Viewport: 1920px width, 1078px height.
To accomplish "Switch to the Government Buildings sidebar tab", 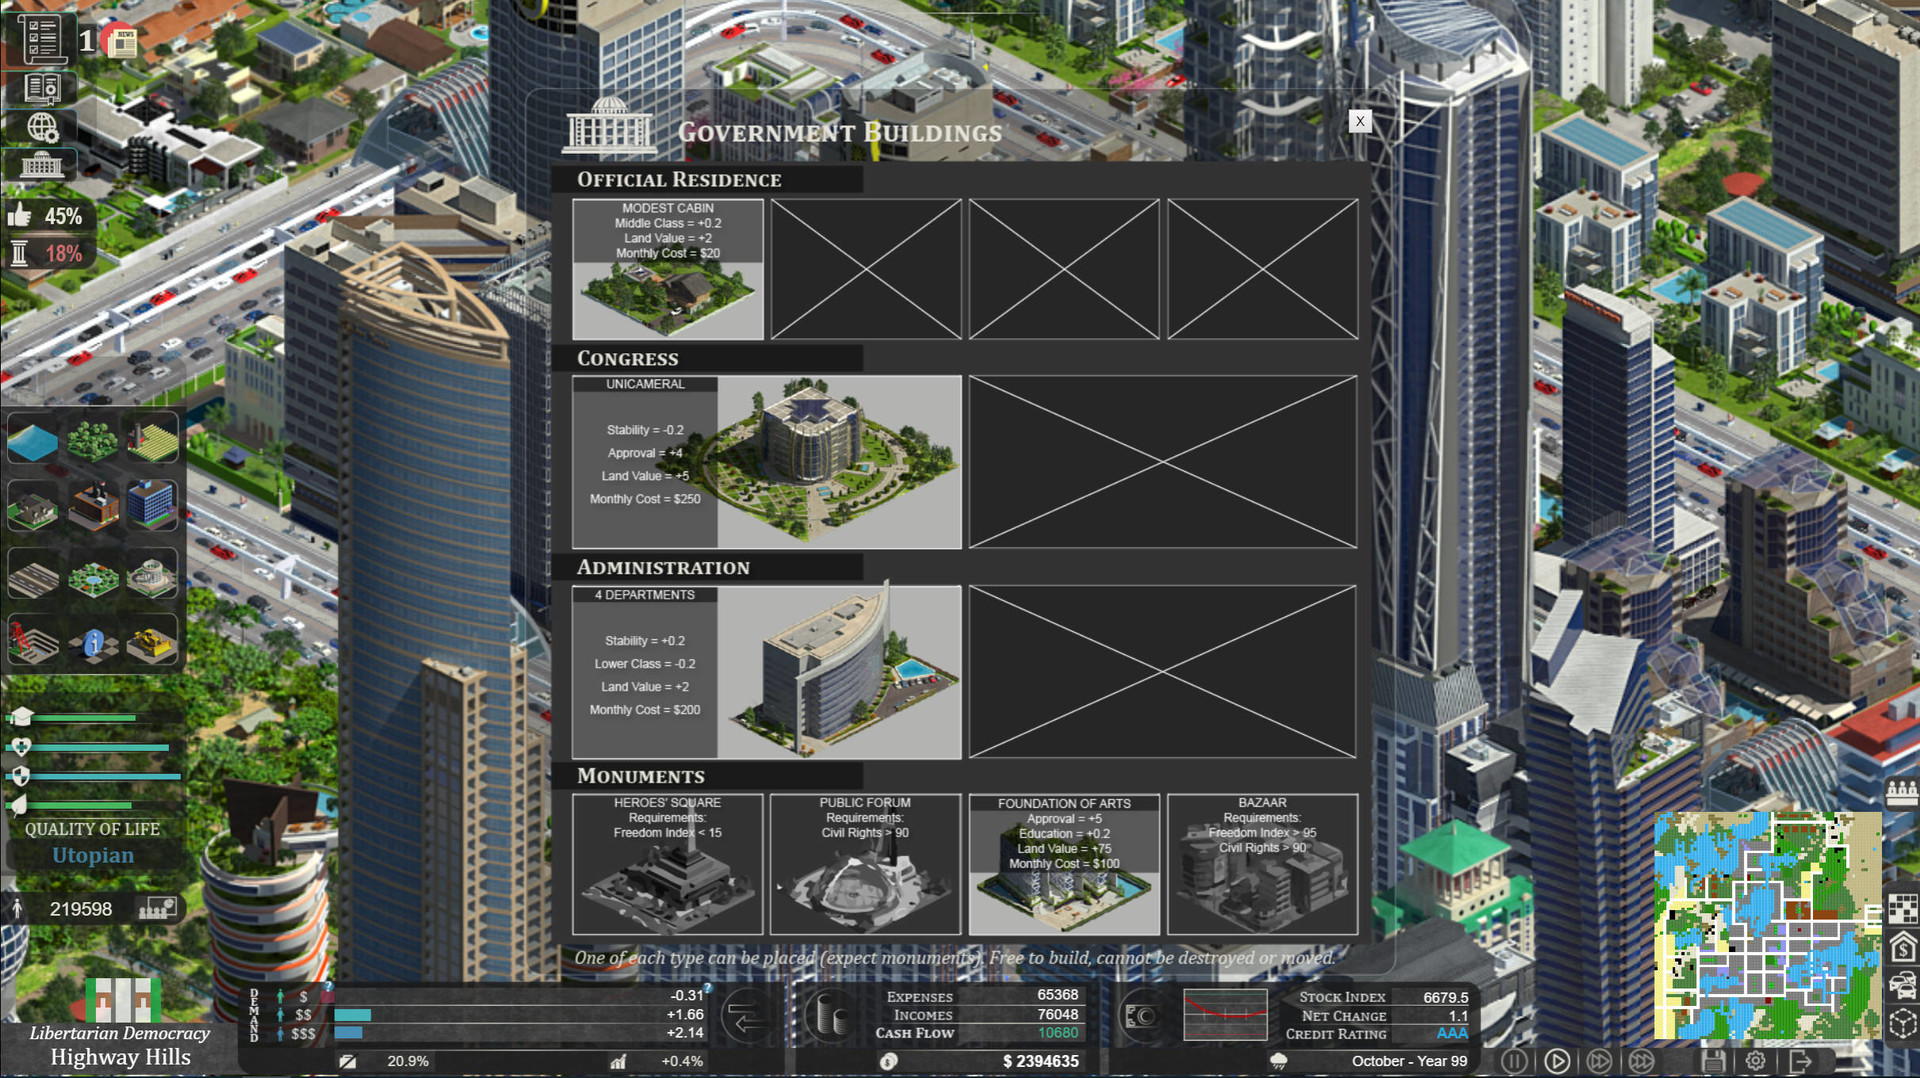I will [x=40, y=165].
